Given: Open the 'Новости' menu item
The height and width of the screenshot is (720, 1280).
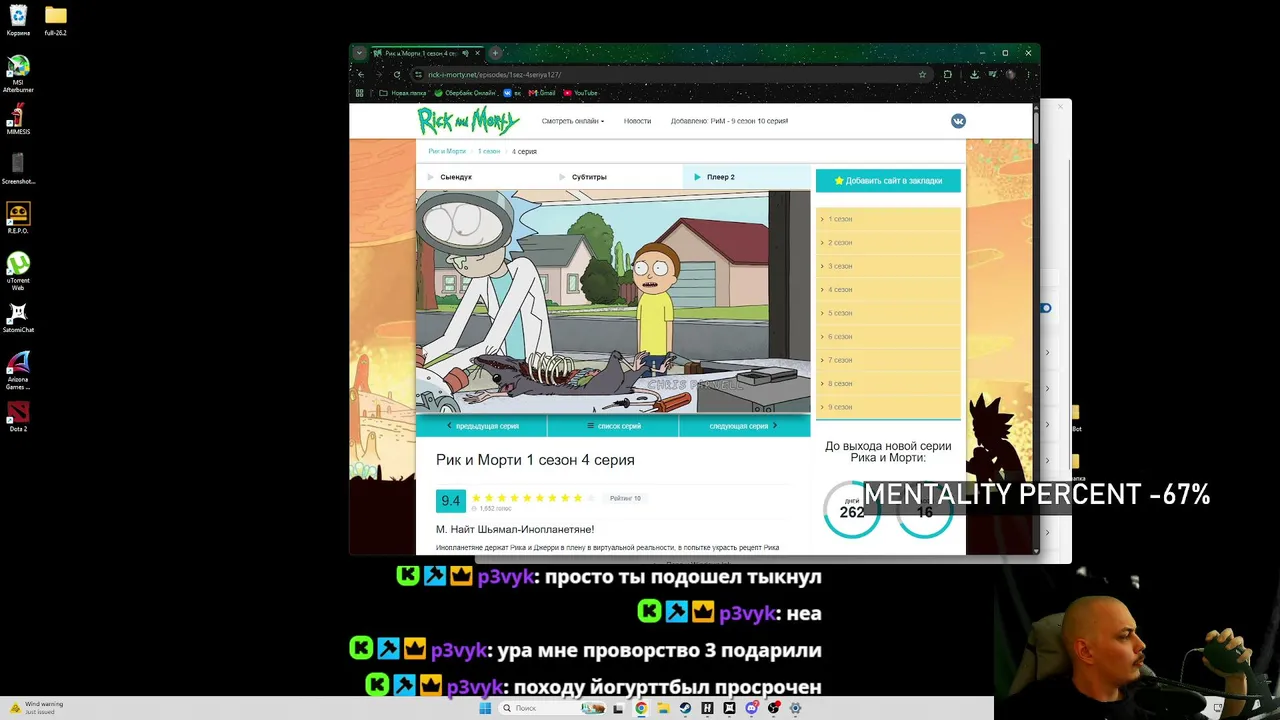Looking at the screenshot, I should tap(637, 121).
